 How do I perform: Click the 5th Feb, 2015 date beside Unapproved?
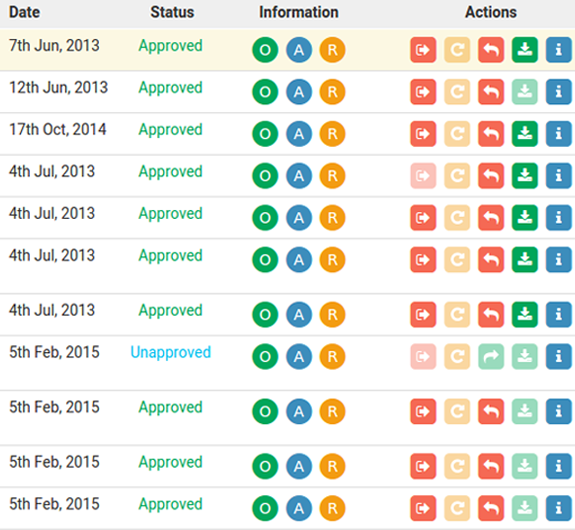54,352
